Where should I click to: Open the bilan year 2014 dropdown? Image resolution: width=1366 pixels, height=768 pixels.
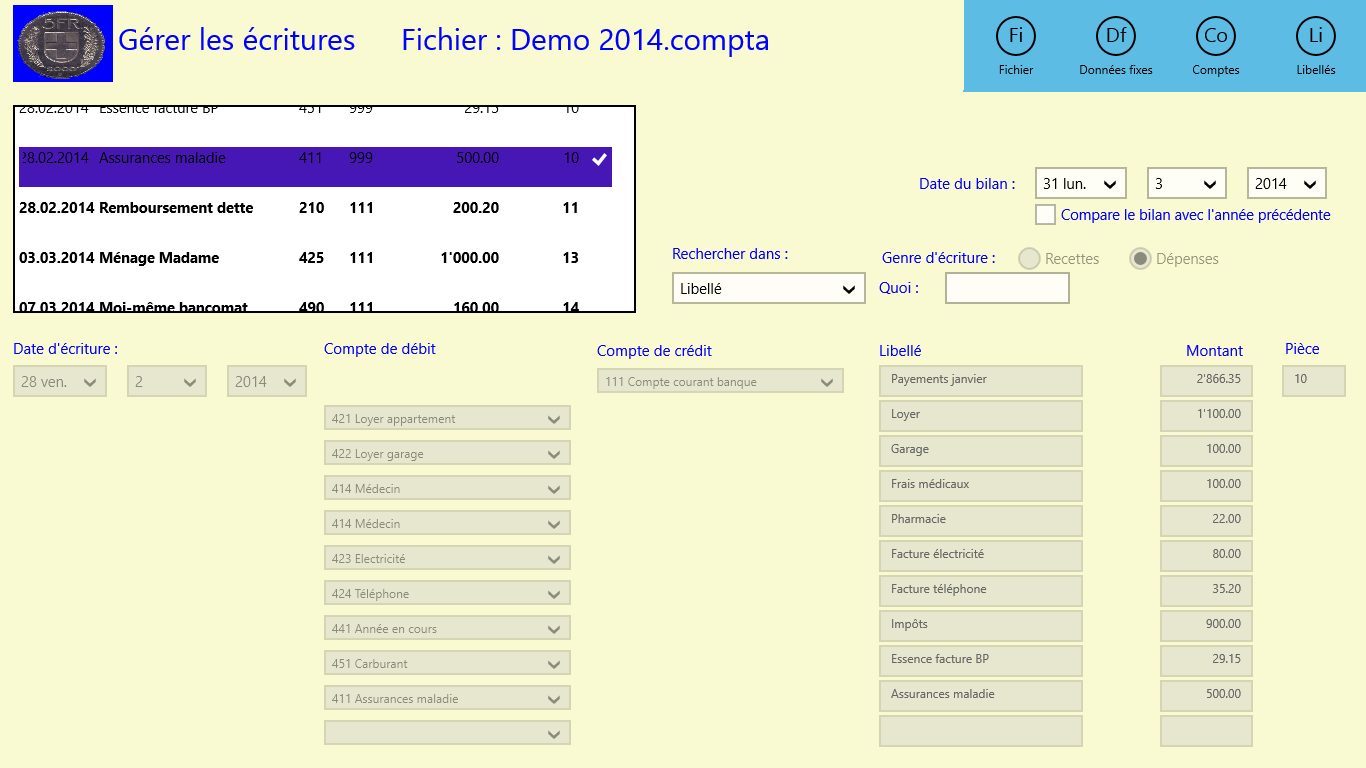[x=1286, y=184]
